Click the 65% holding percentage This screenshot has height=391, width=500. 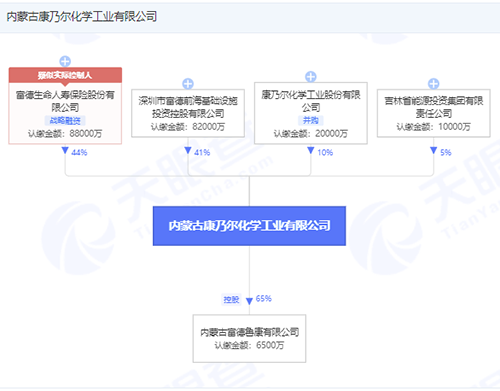point(264,298)
